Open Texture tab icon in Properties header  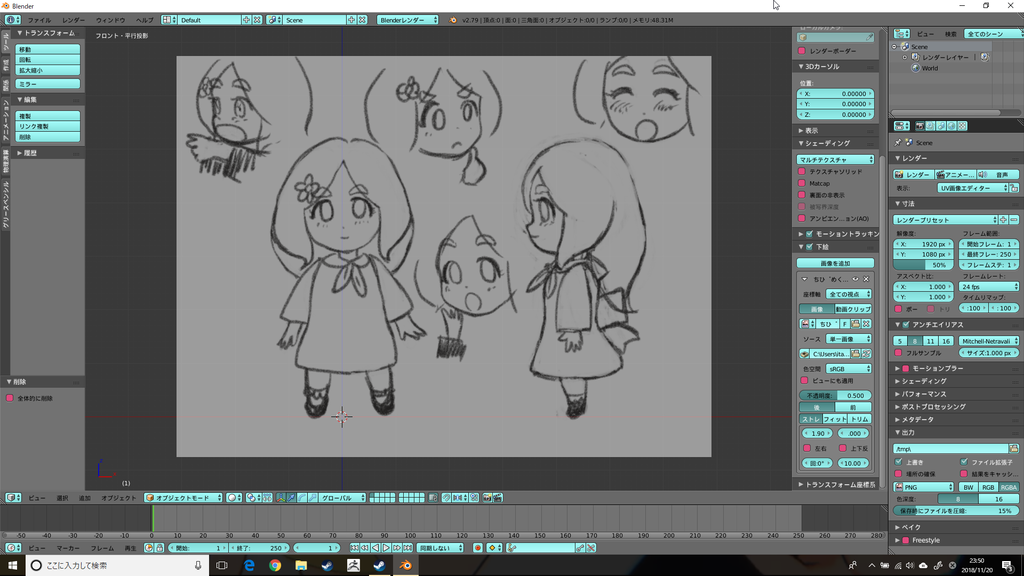962,126
